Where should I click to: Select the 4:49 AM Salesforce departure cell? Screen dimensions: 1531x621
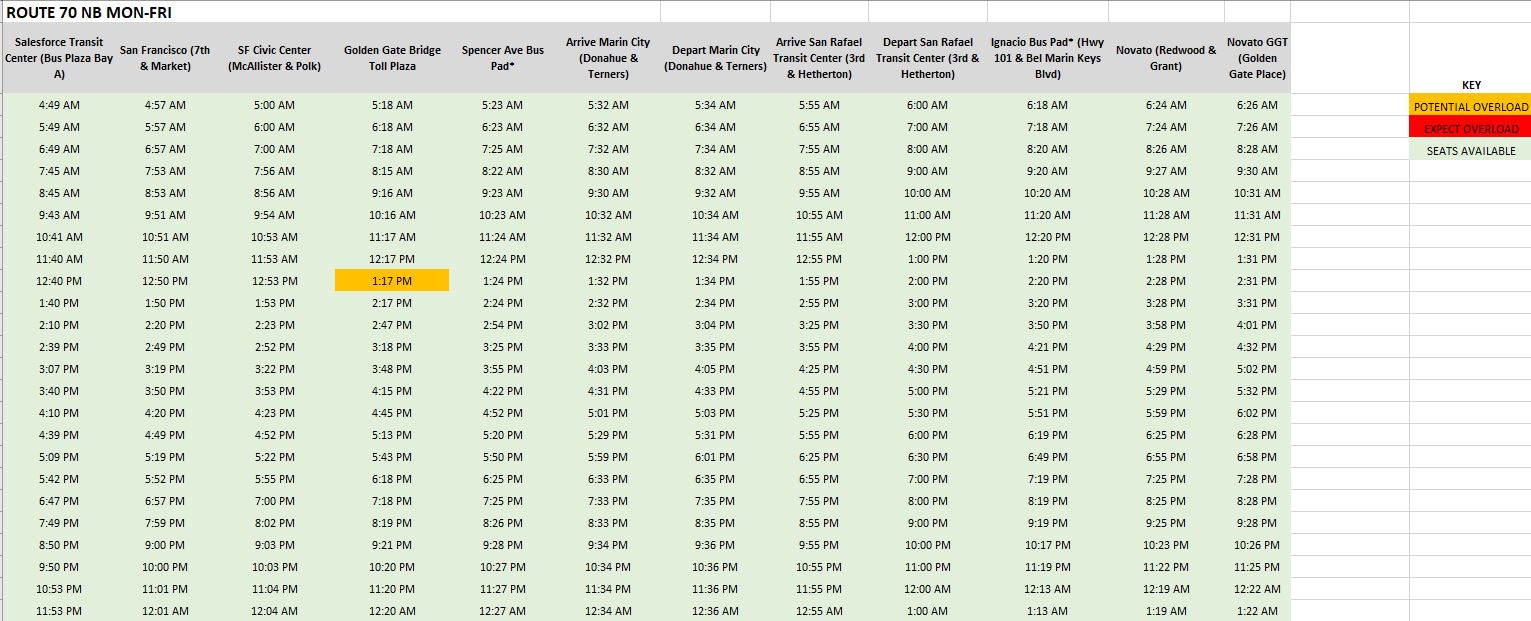click(x=59, y=105)
